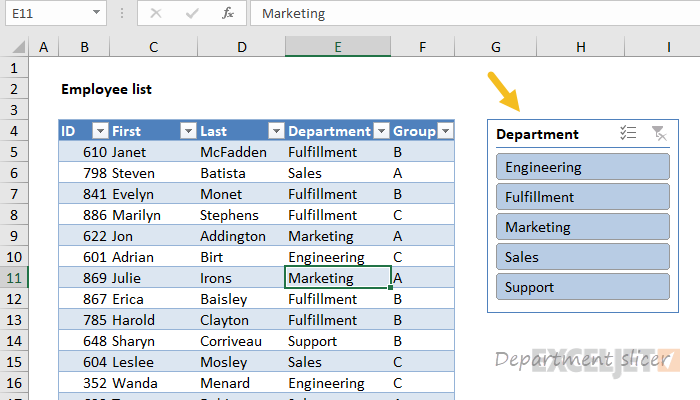Click Steven's Sales department cell
The height and width of the screenshot is (400, 700).
338,173
